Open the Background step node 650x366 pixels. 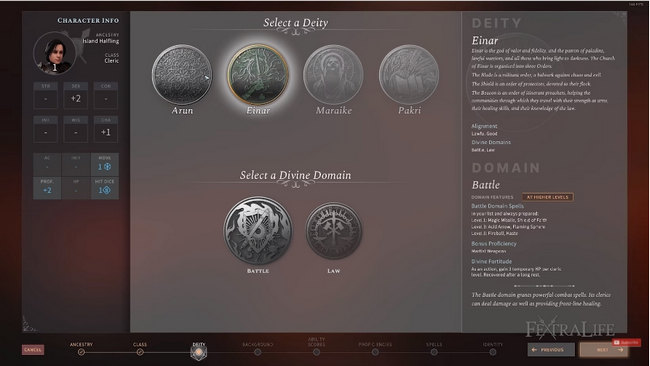257,352
